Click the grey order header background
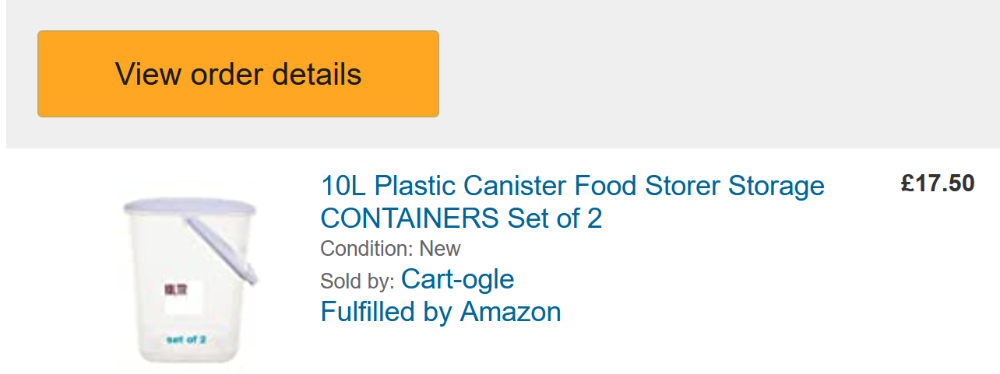The height and width of the screenshot is (374, 1000). click(702, 74)
